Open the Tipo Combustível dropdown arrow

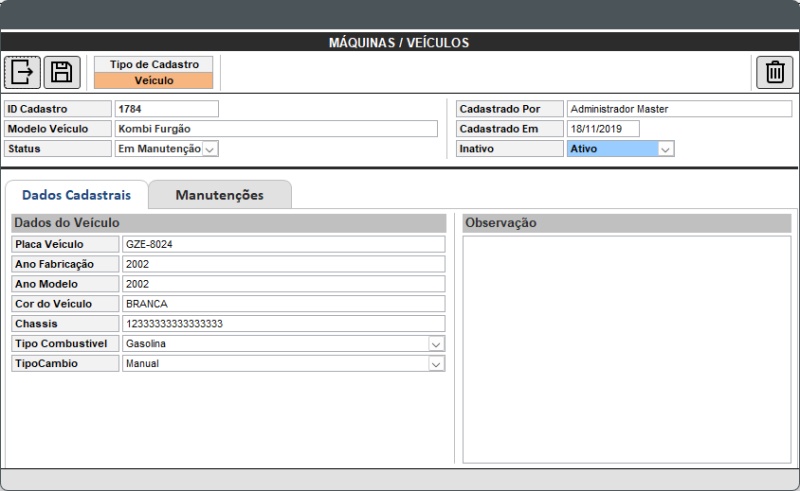435,344
